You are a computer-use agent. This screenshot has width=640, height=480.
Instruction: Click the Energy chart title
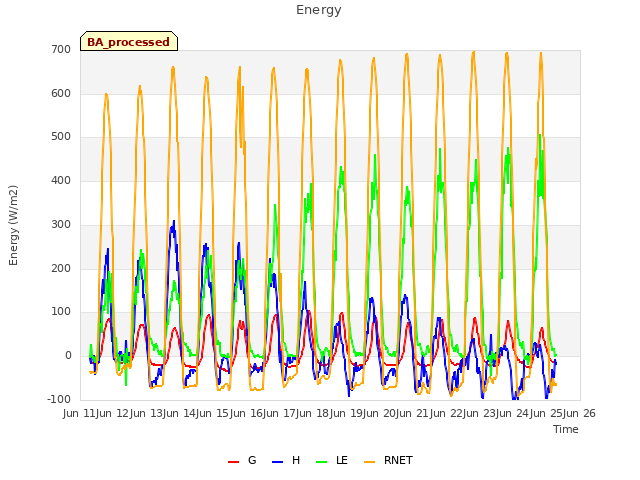click(319, 10)
